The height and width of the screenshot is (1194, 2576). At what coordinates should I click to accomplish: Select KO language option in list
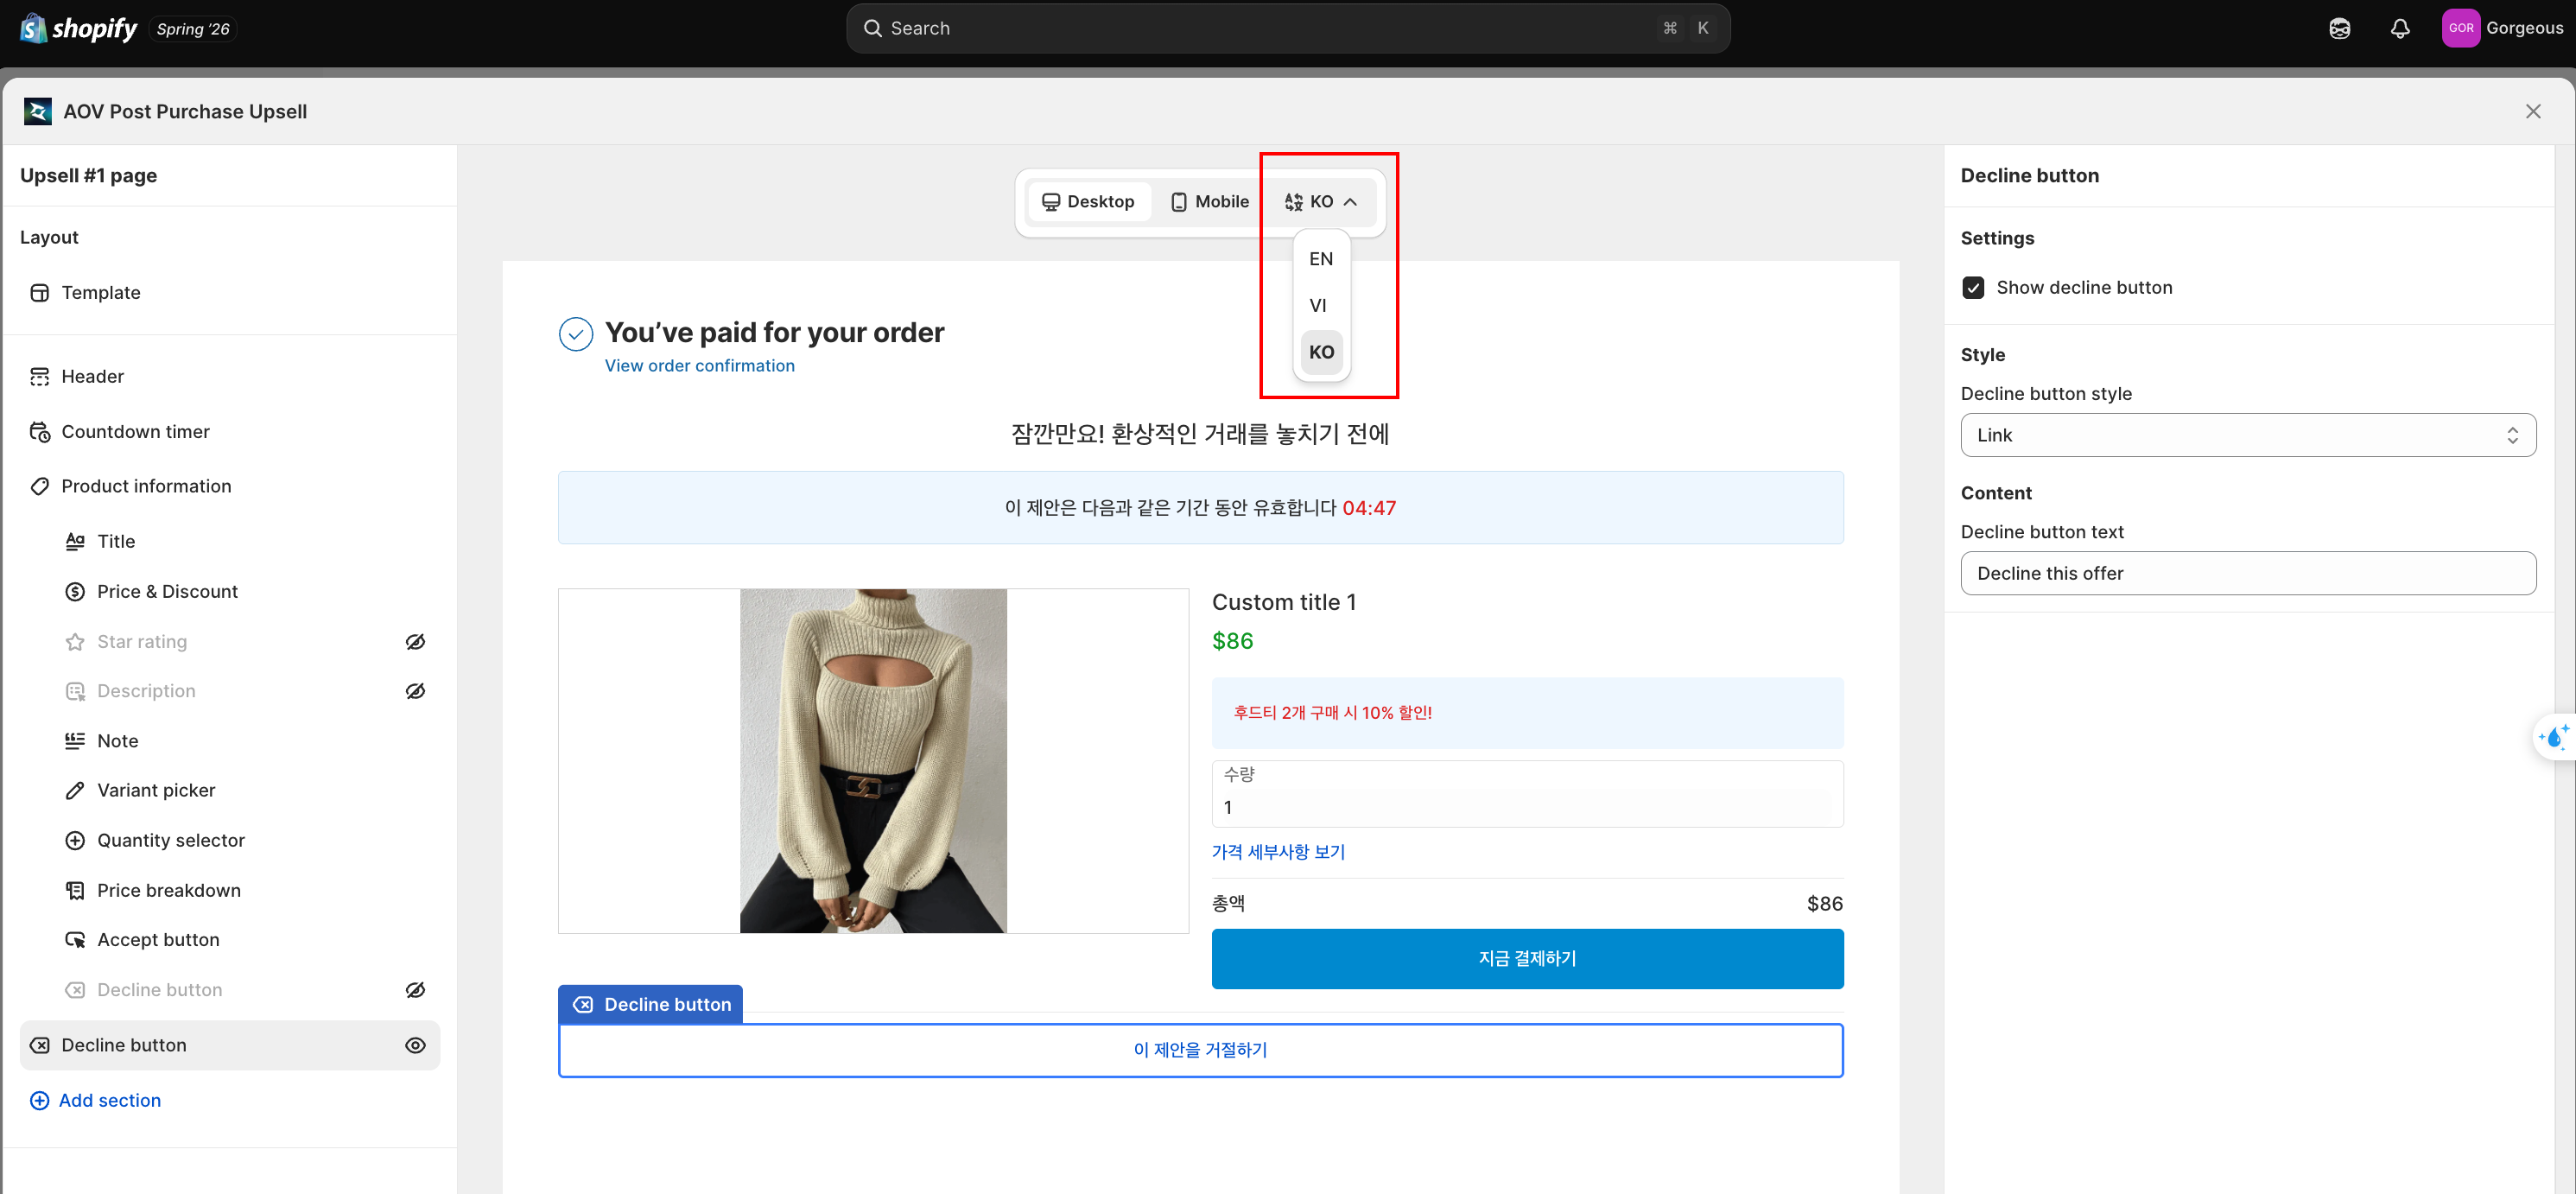[x=1321, y=352]
